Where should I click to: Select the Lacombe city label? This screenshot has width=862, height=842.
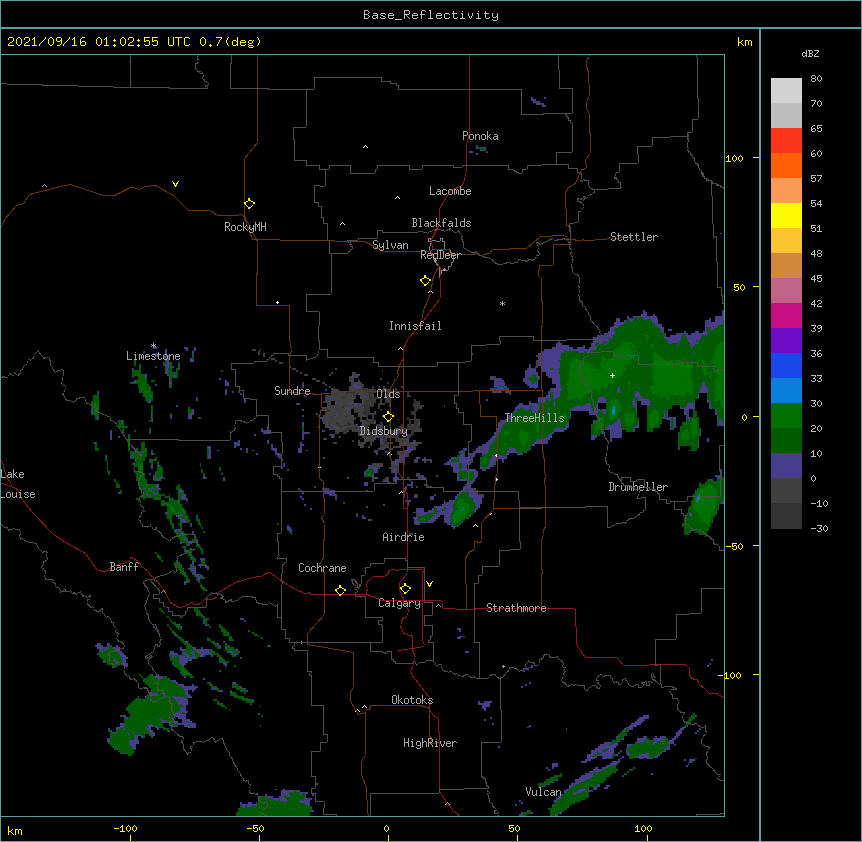pos(450,191)
